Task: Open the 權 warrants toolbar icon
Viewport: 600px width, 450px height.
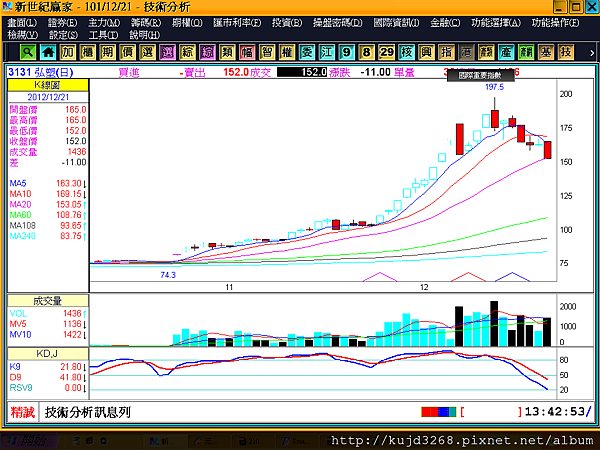Action: 287,52
